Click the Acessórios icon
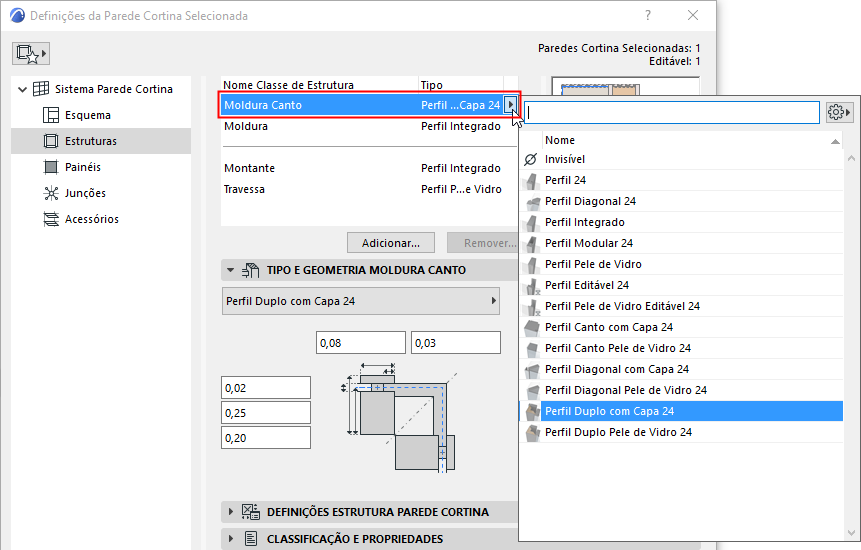Image resolution: width=861 pixels, height=550 pixels. [x=51, y=219]
